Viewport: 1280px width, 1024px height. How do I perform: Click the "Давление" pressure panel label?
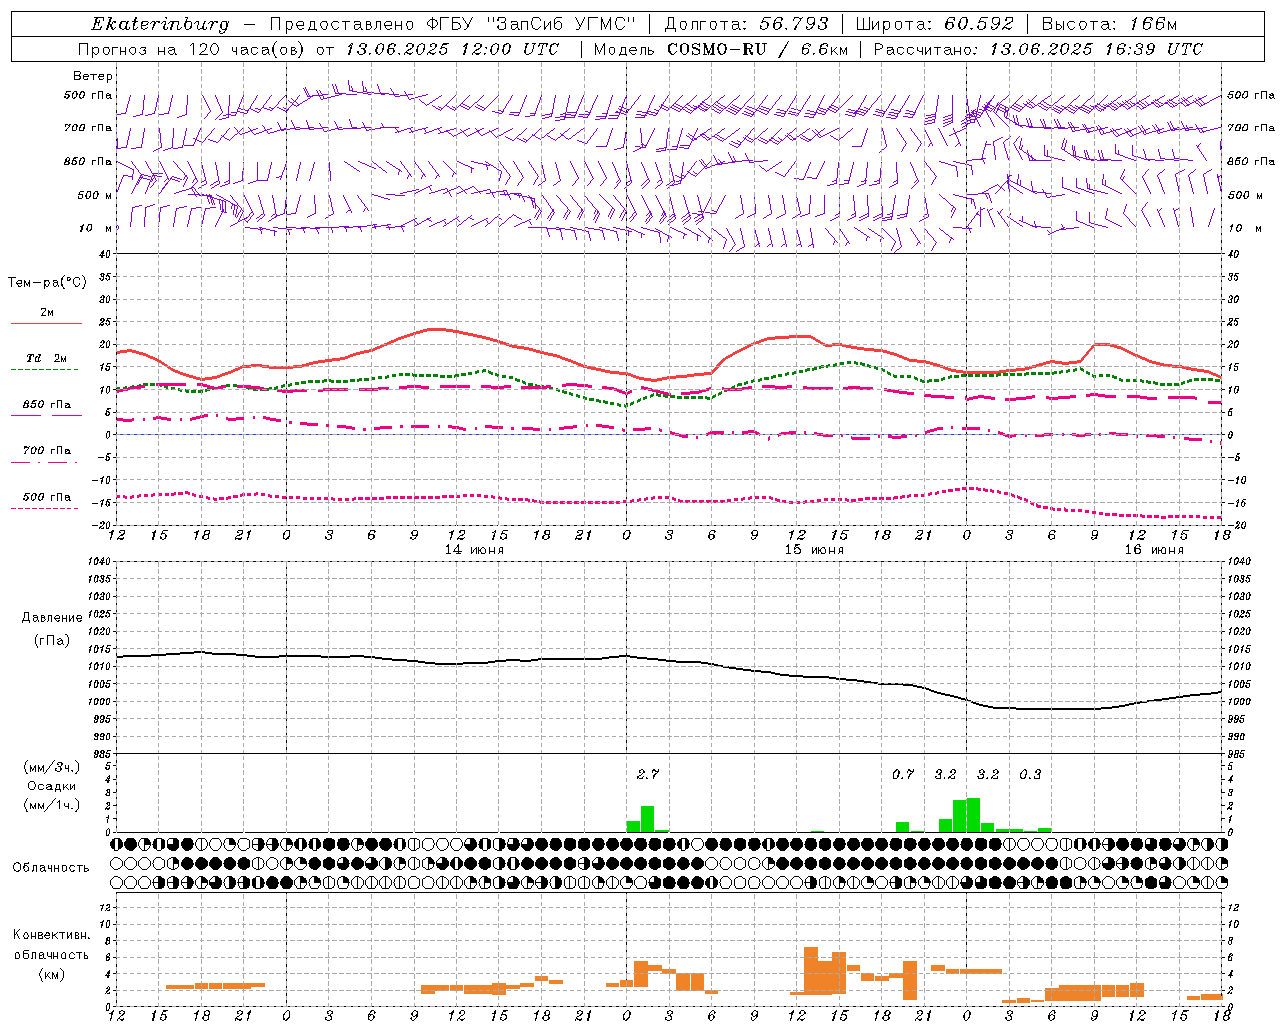(52, 618)
